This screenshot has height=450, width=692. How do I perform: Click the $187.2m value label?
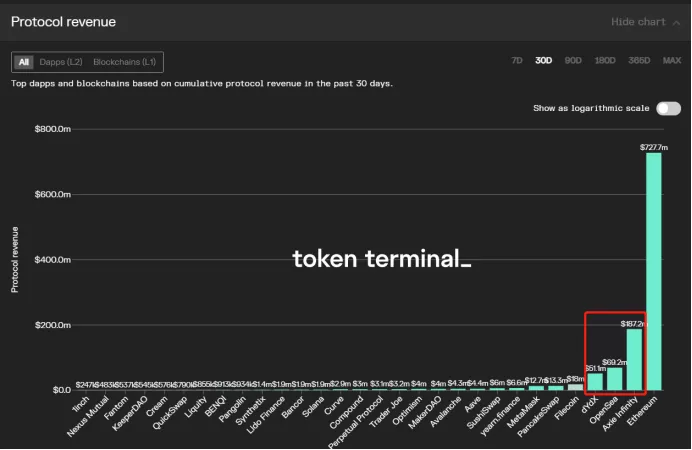(634, 324)
